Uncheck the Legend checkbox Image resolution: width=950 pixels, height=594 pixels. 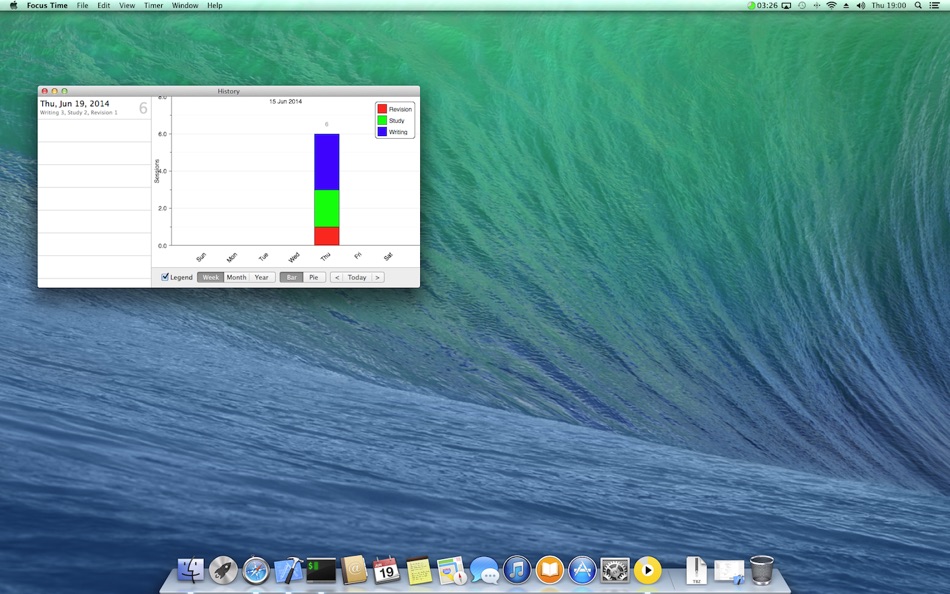[165, 277]
